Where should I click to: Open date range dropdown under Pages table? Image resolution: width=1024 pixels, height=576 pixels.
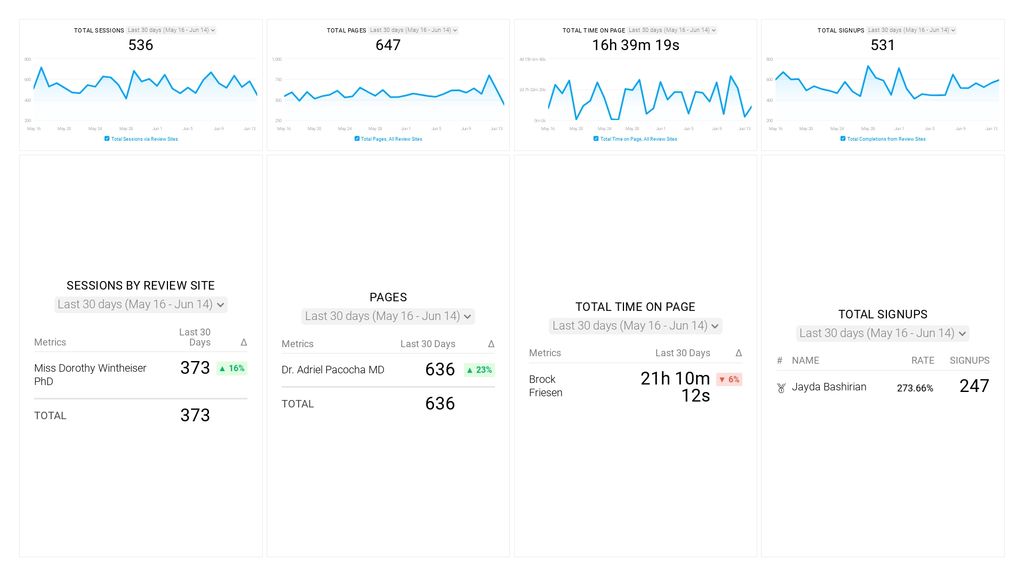[388, 316]
